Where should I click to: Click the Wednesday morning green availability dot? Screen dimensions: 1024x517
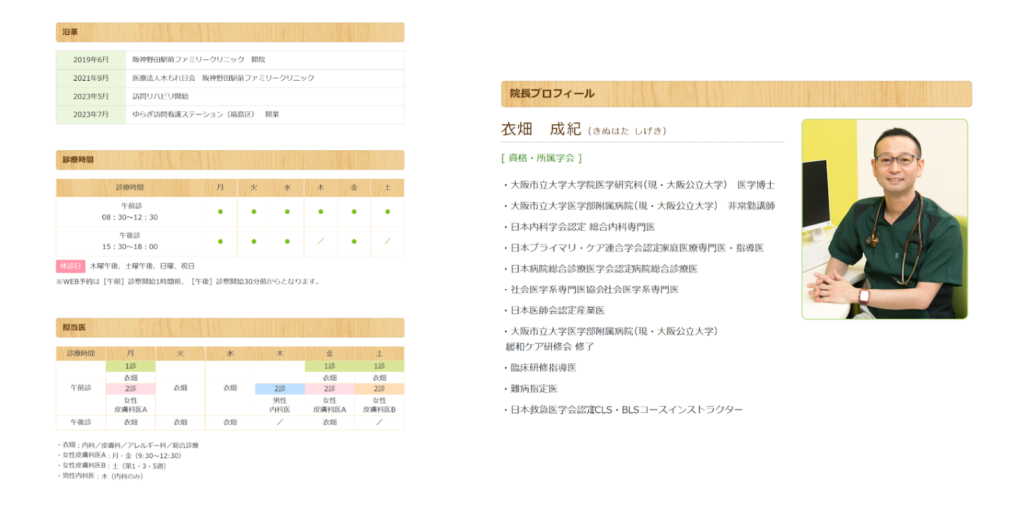[x=287, y=212]
